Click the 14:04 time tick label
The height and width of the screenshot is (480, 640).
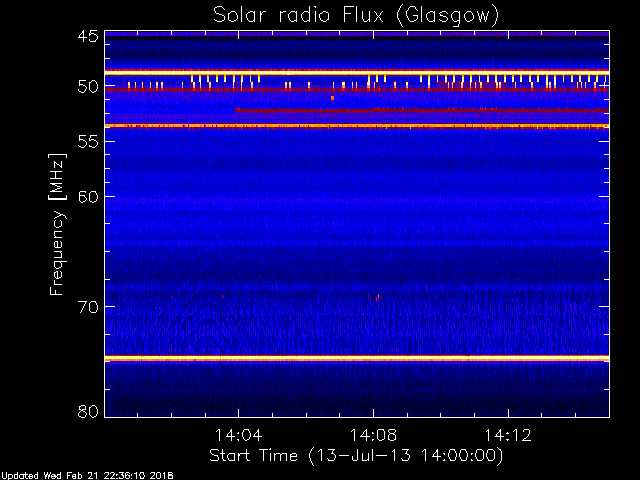(238, 435)
